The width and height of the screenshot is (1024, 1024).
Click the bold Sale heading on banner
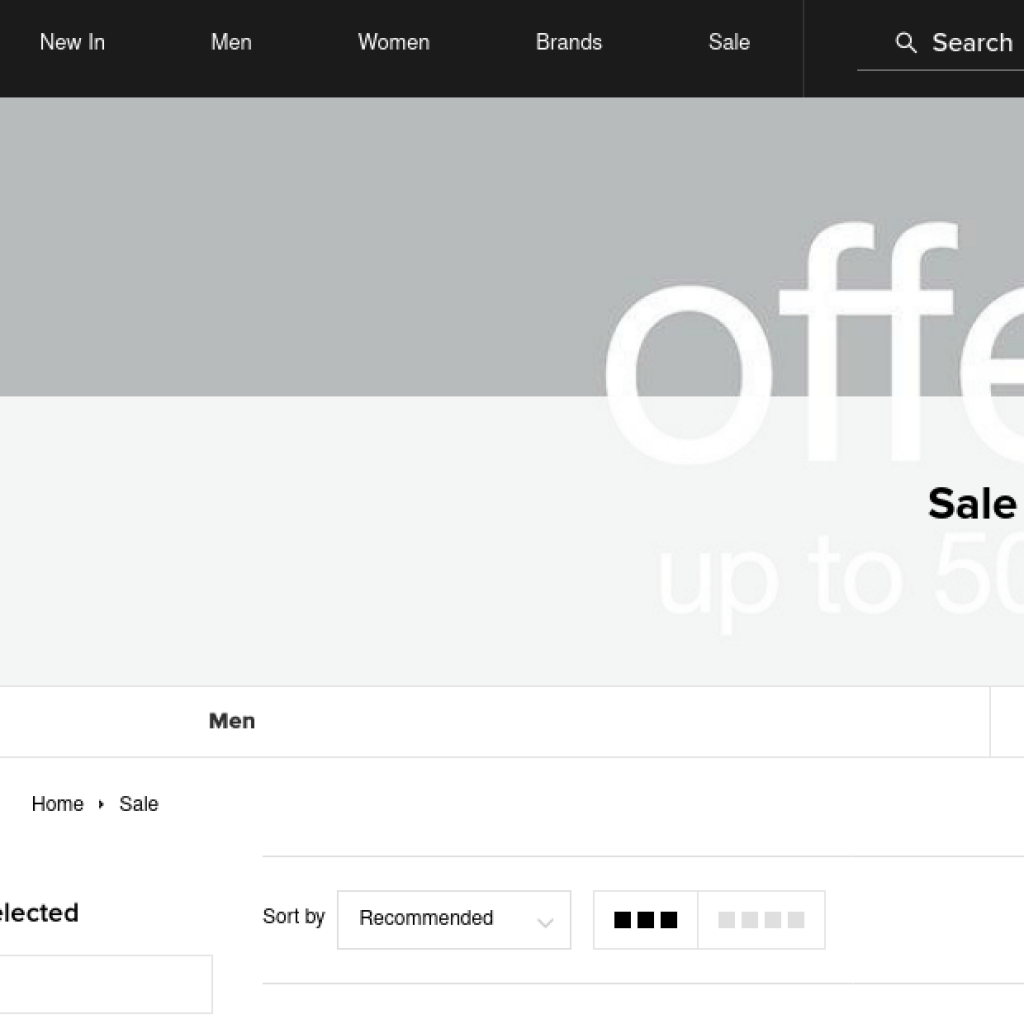pyautogui.click(x=971, y=503)
